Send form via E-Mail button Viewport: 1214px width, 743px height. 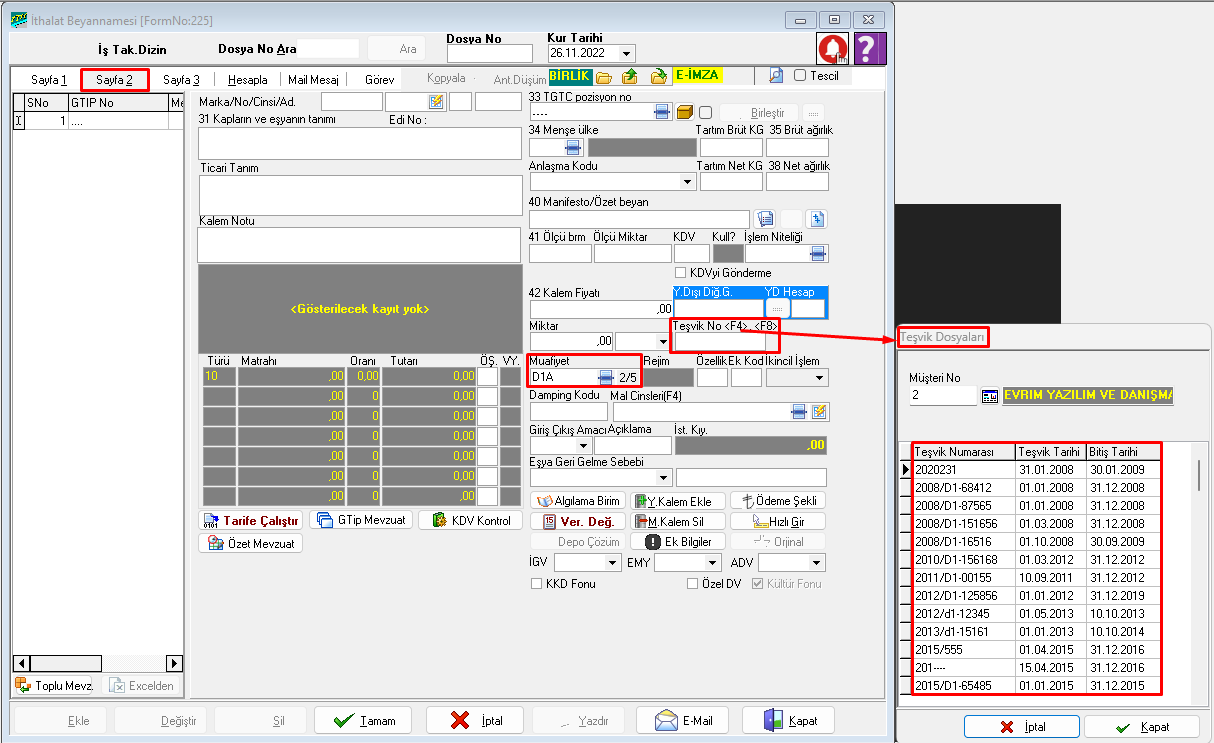685,720
